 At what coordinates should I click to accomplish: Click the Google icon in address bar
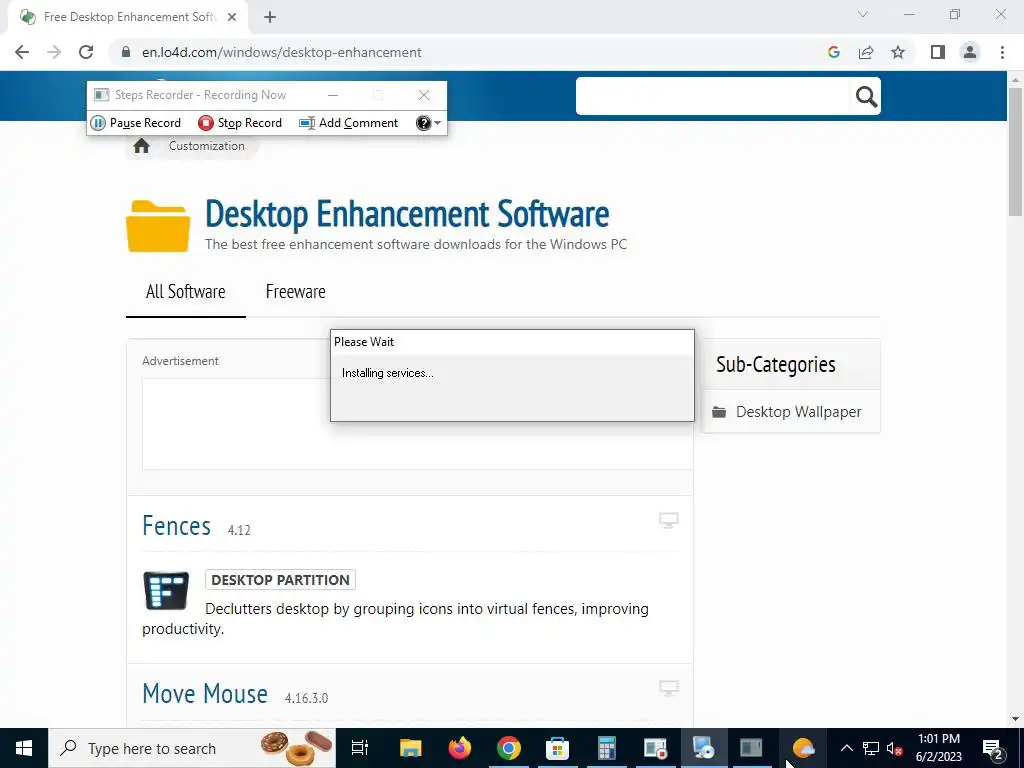[833, 52]
